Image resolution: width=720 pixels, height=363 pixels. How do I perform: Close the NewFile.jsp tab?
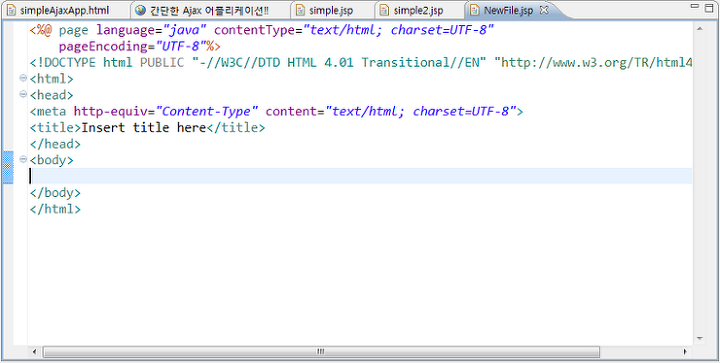click(x=544, y=10)
